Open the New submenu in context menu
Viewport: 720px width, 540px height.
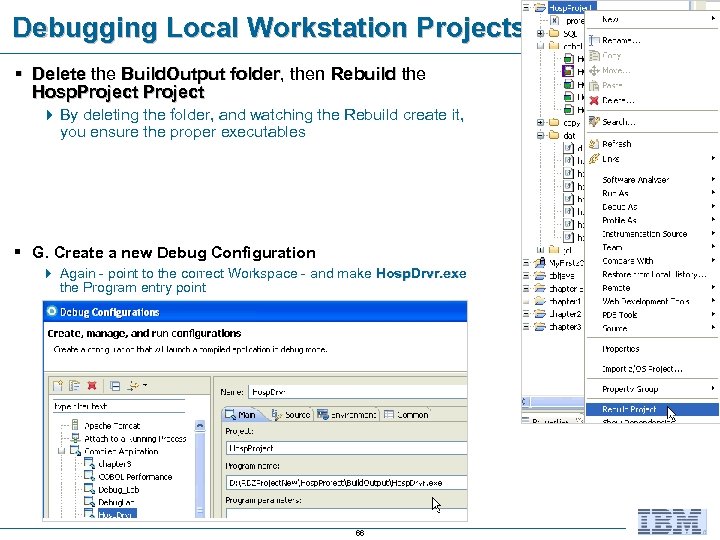652,19
